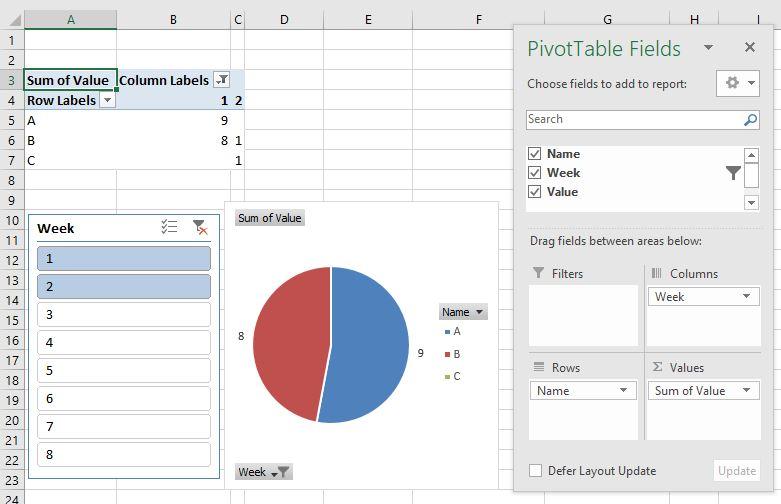The height and width of the screenshot is (504, 781).
Task: Open the Tools gear layout menu
Action: (738, 83)
